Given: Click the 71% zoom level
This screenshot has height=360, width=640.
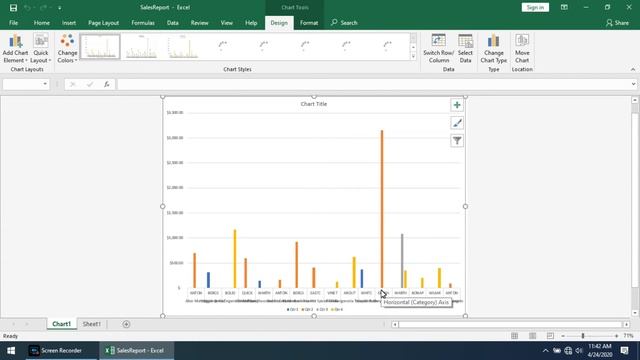Looking at the screenshot, I should tap(628, 336).
